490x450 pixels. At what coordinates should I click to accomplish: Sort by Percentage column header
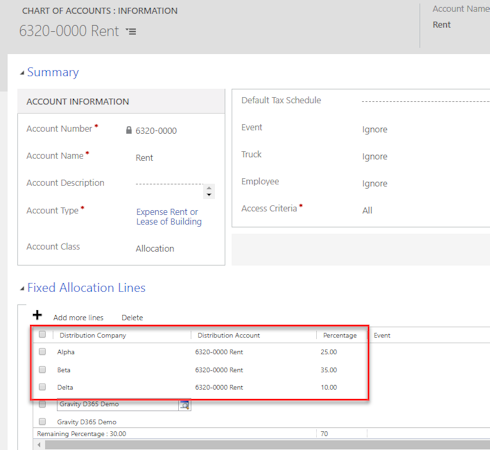340,335
